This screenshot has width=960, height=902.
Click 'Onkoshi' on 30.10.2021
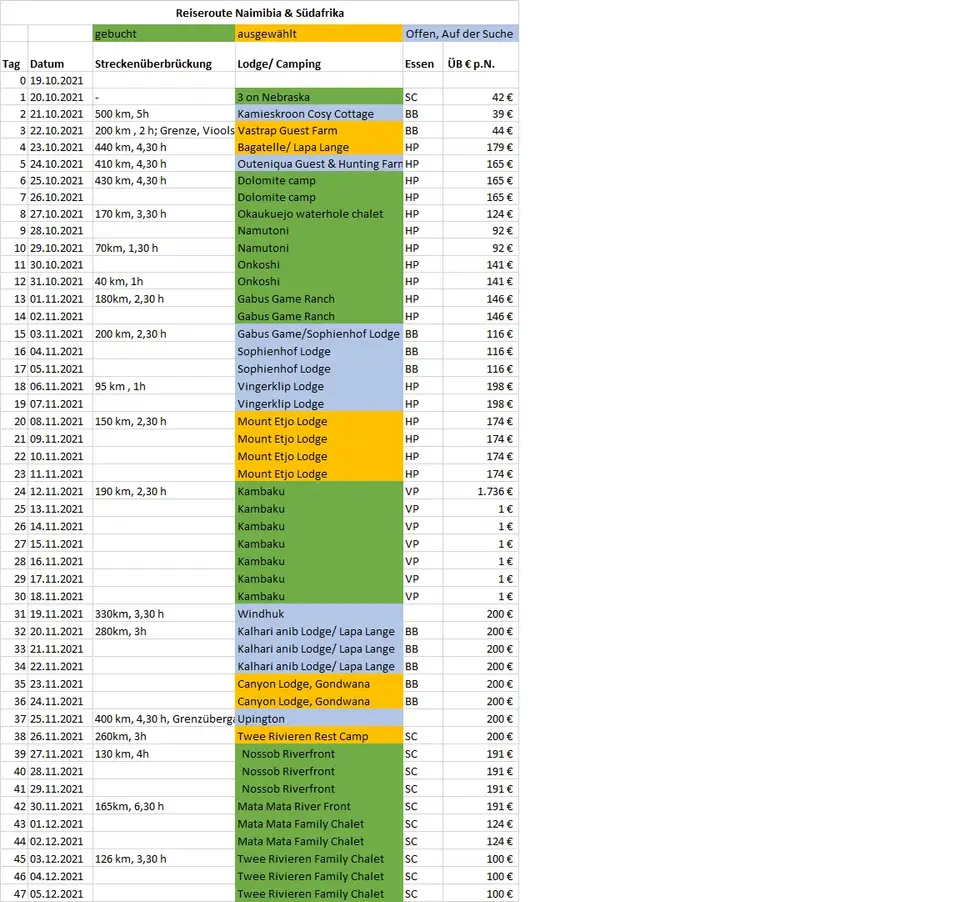tap(319, 265)
